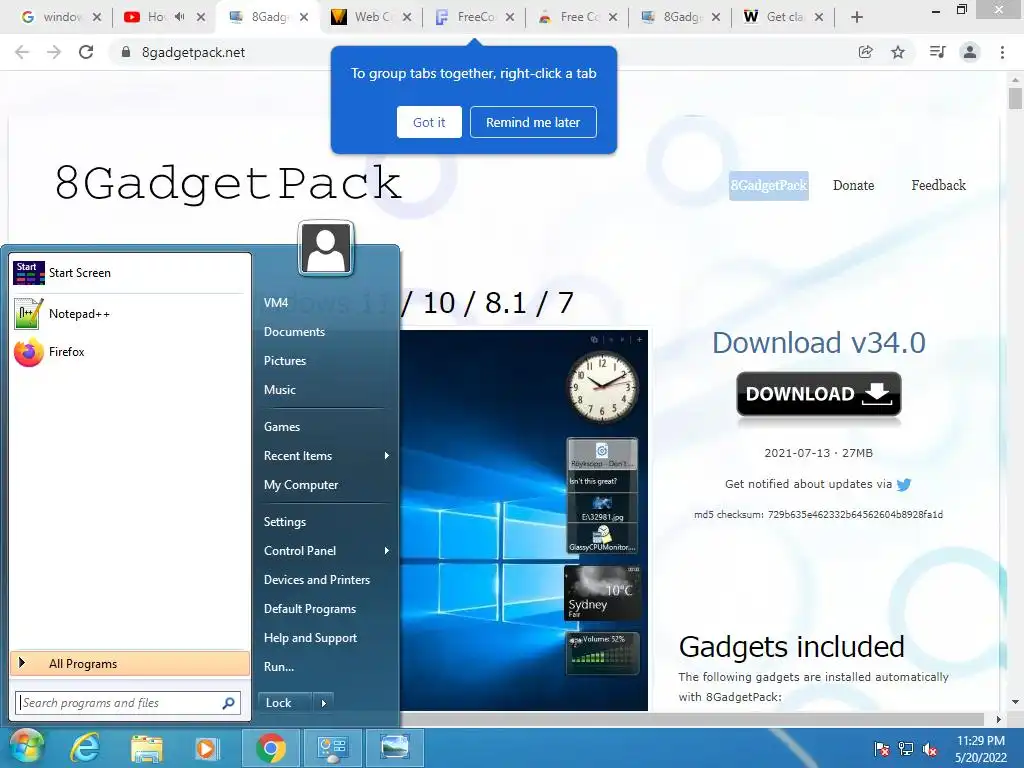Open Documents from Start menu
Screen dimensions: 1024x768
pyautogui.click(x=294, y=332)
